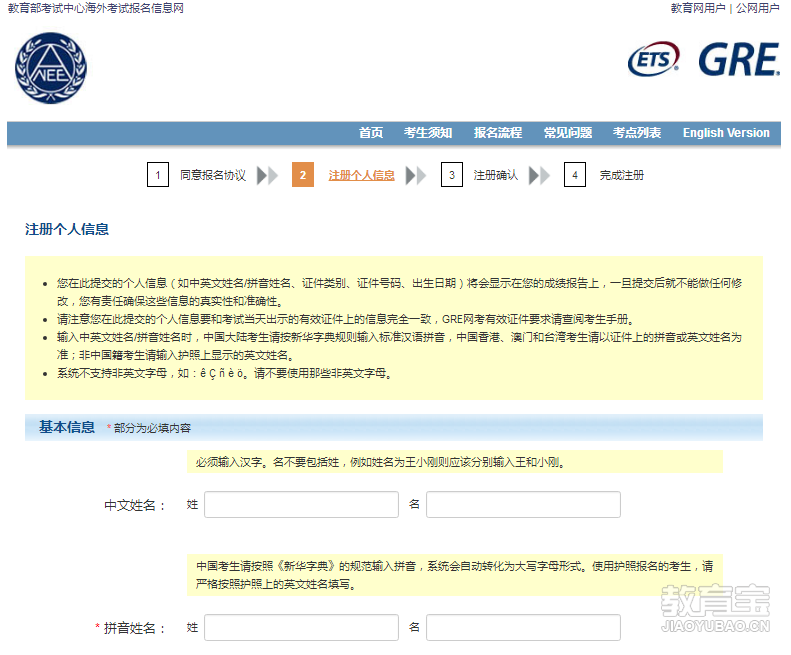The height and width of the screenshot is (655, 791).
Task: Focus Chinese given name 名 input field
Action: (x=524, y=505)
